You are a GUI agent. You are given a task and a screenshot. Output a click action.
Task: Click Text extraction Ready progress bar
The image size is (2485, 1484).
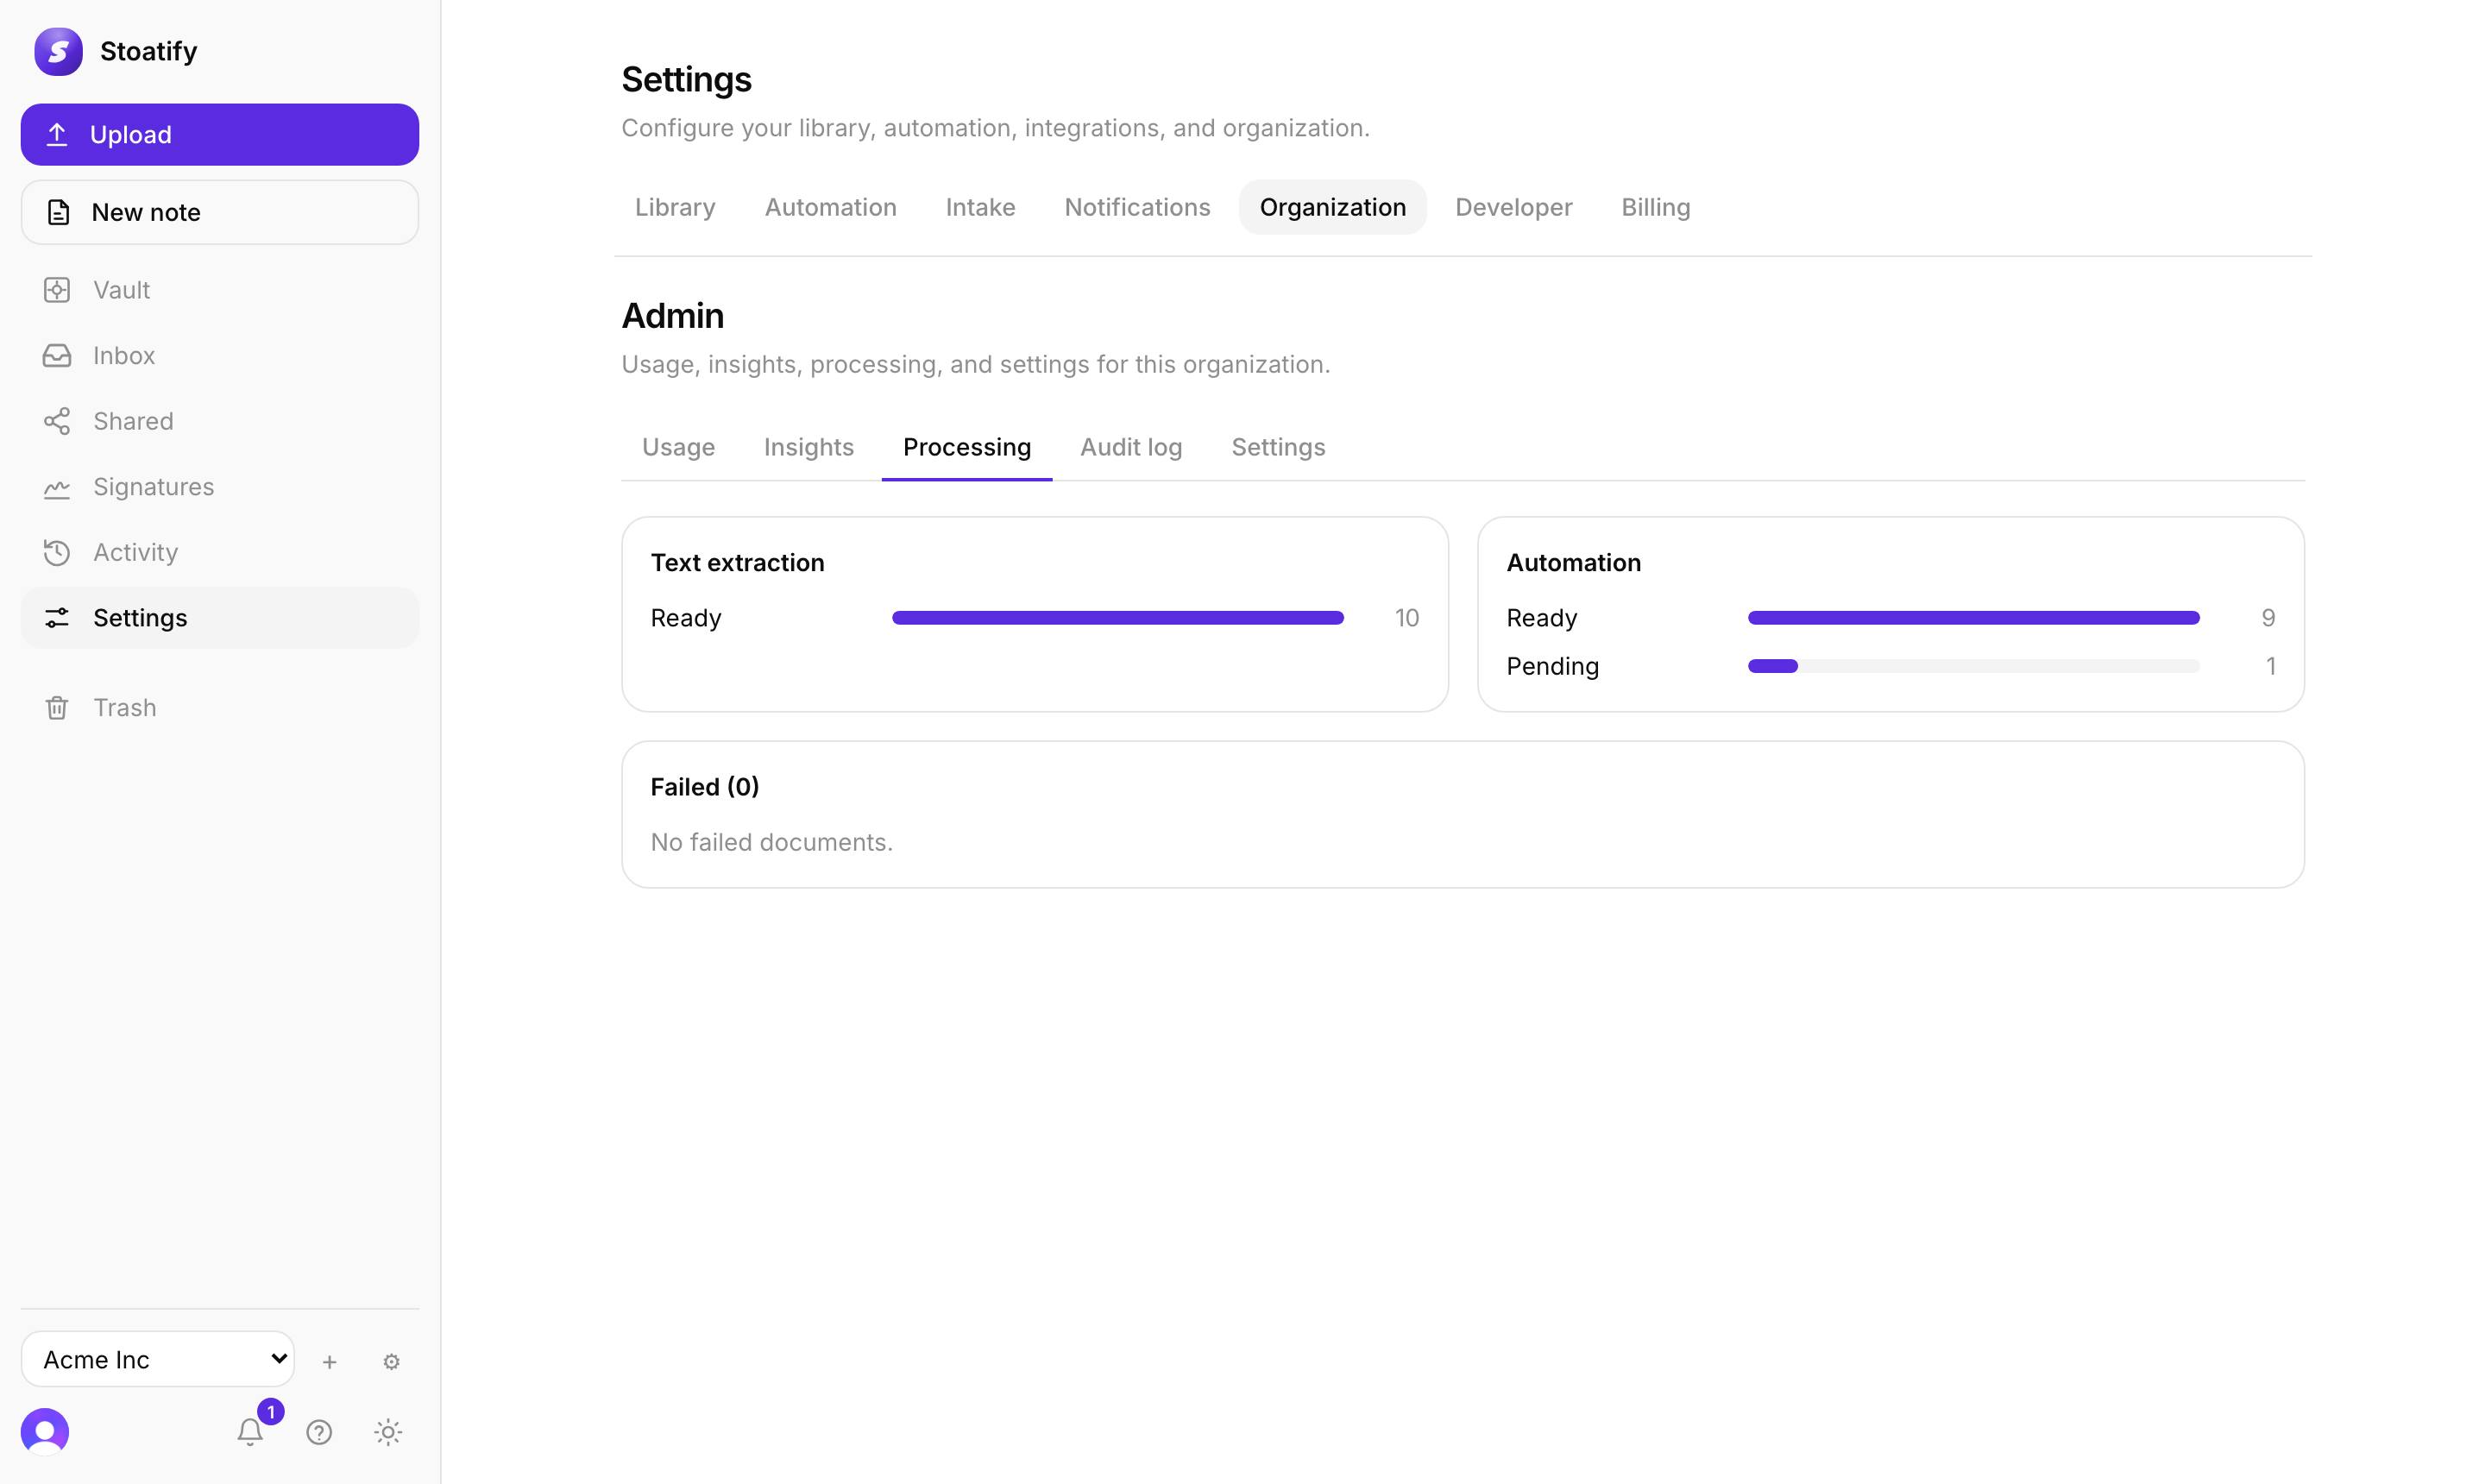tap(1117, 618)
